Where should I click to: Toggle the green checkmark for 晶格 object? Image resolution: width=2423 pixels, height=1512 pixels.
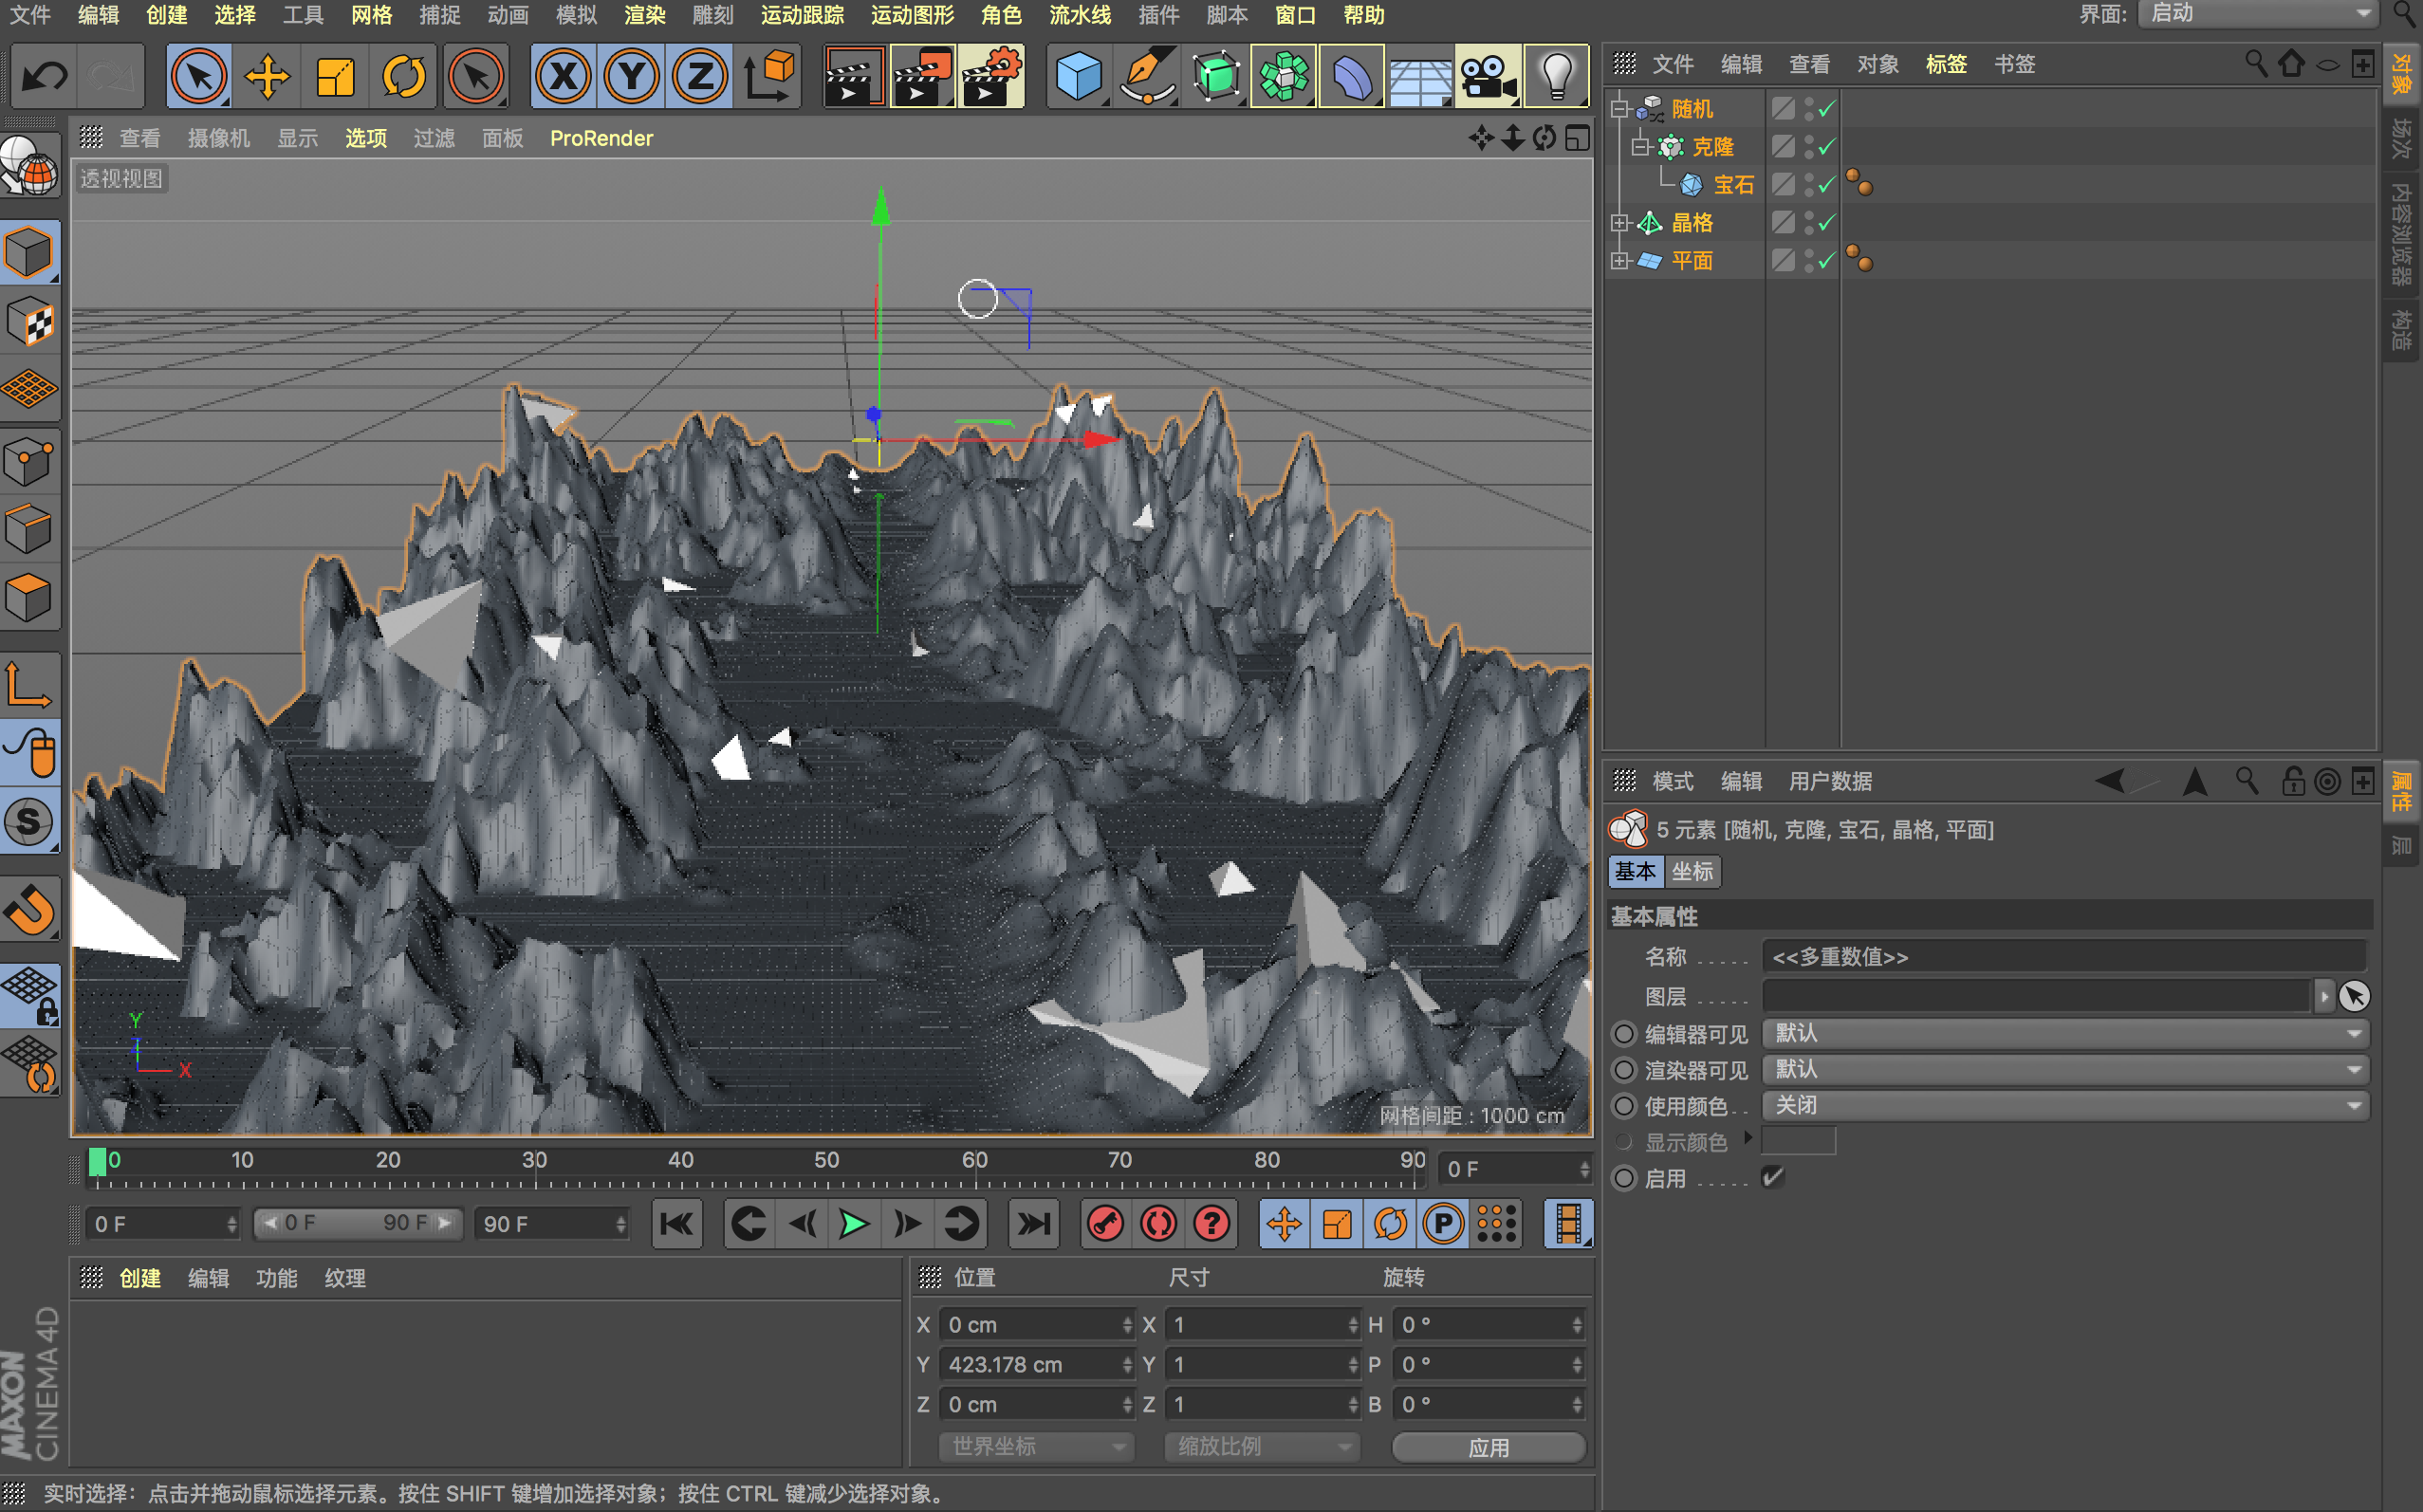[x=1827, y=222]
